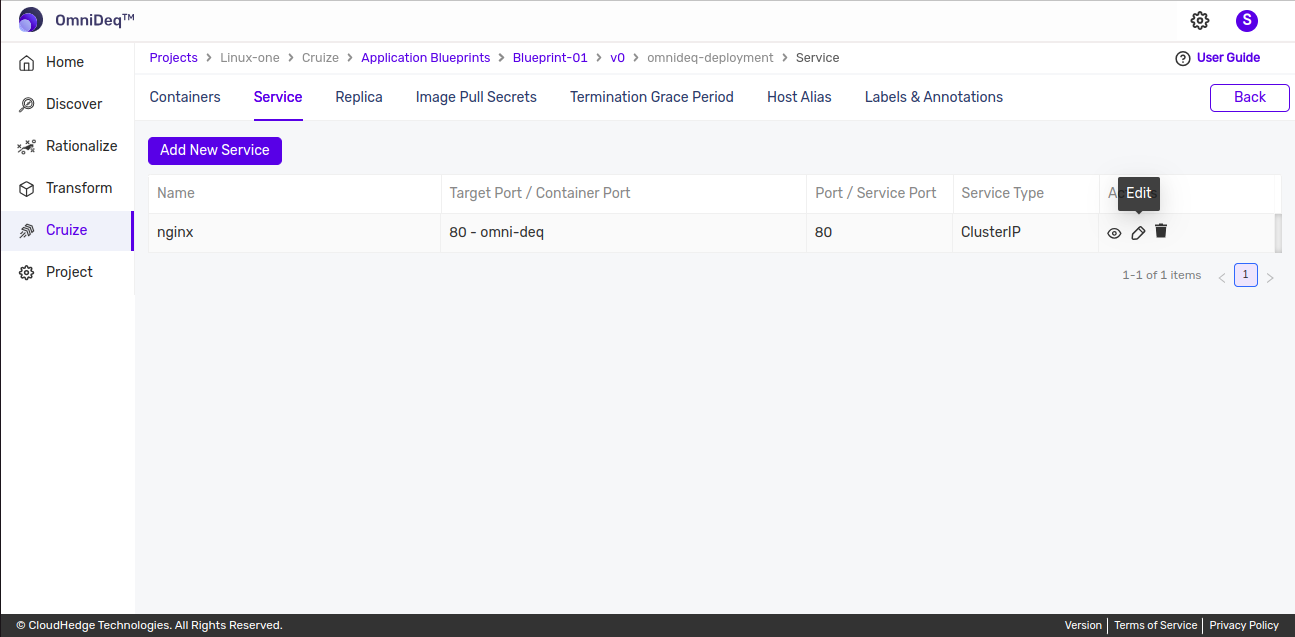Click the 1-1 of 1 items text

coord(1162,275)
